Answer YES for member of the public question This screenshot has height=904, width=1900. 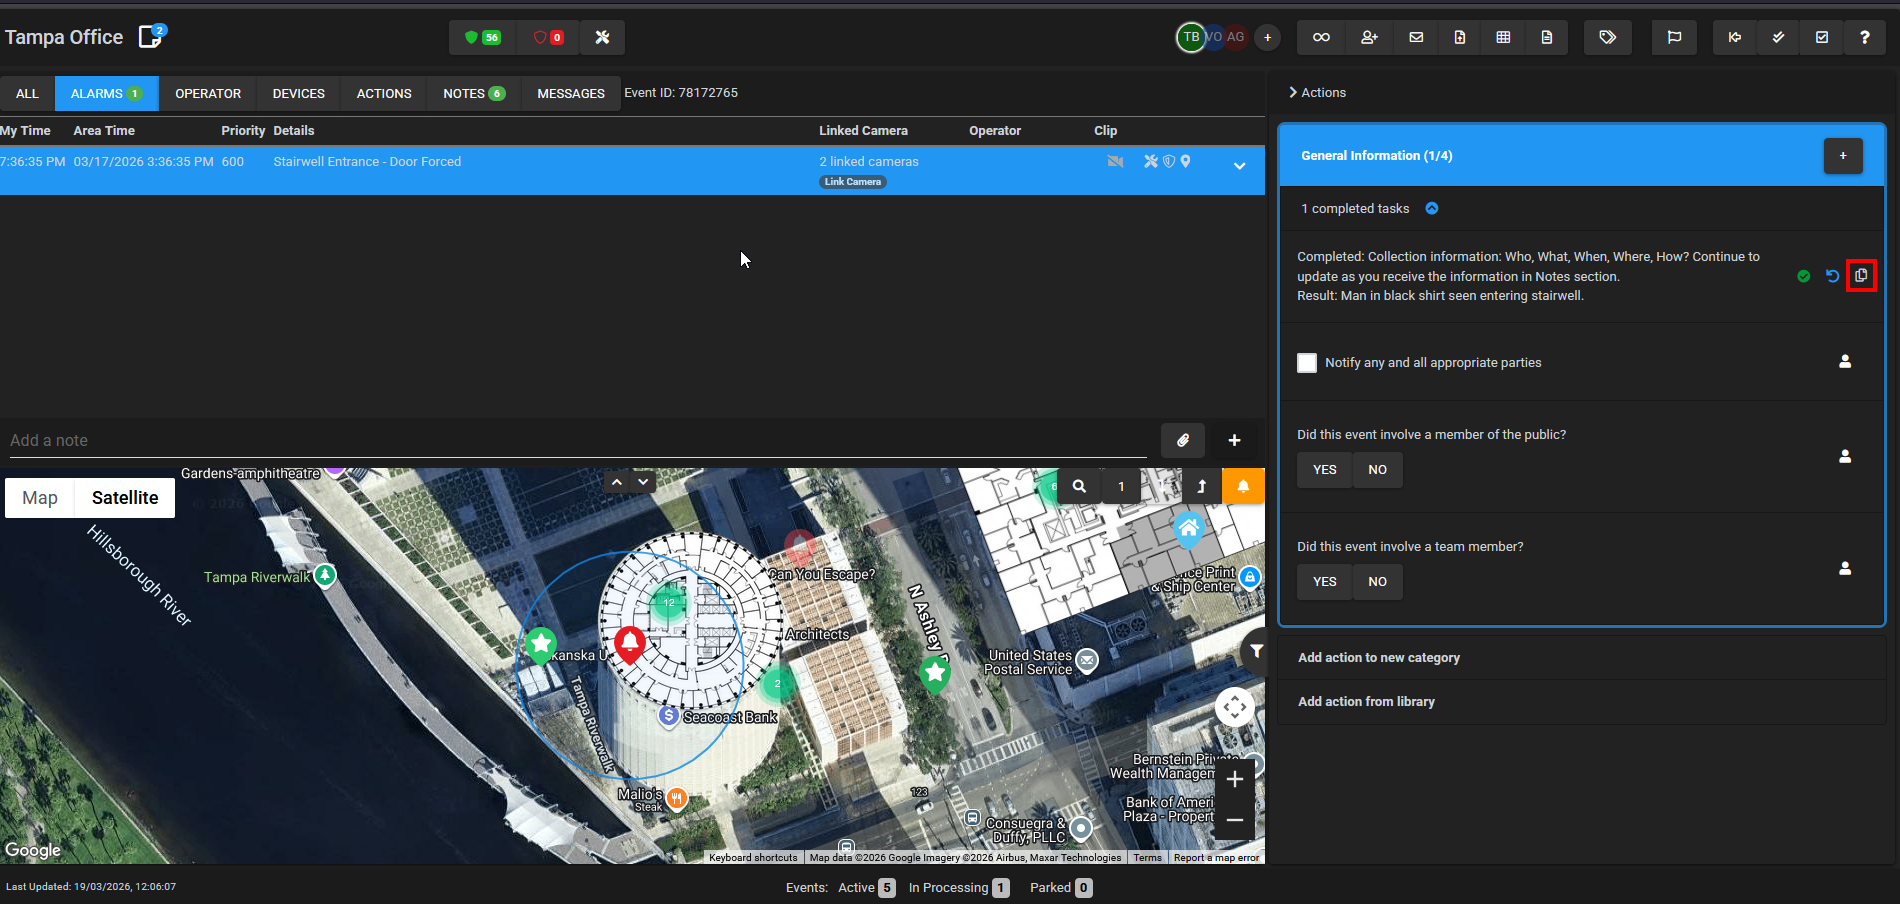[1324, 470]
